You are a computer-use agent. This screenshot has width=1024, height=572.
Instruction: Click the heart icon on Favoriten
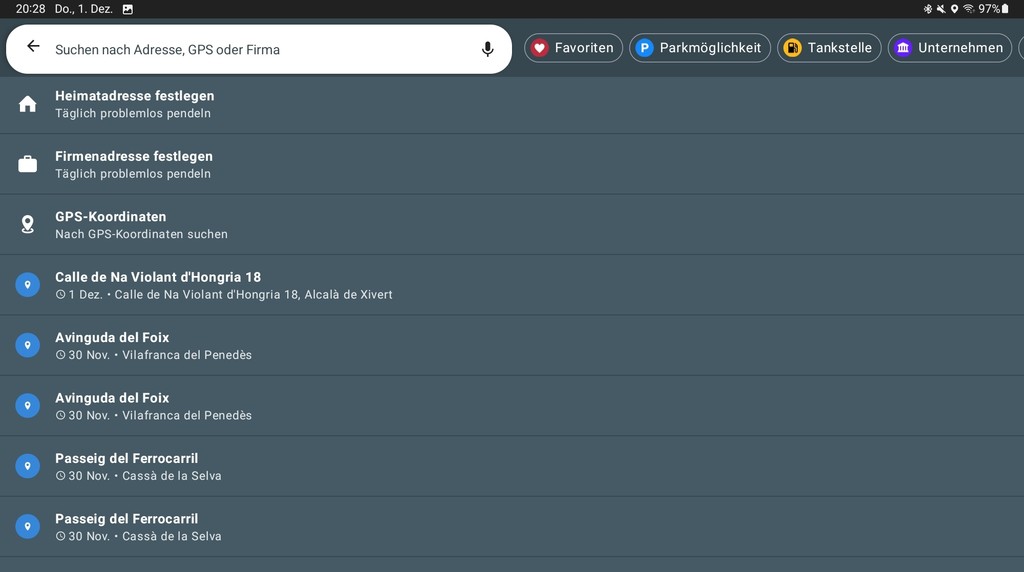[x=539, y=48]
